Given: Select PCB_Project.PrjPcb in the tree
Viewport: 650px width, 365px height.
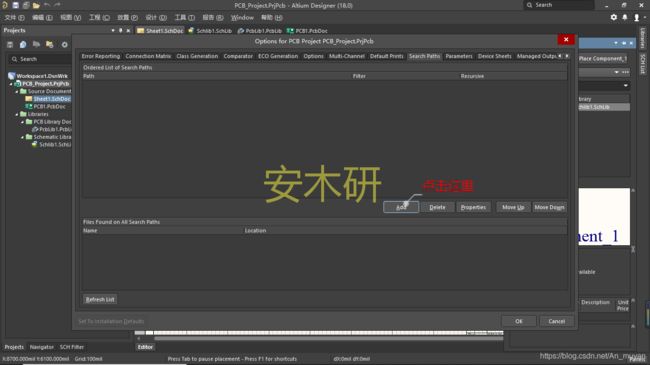Looking at the screenshot, I should tap(46, 83).
